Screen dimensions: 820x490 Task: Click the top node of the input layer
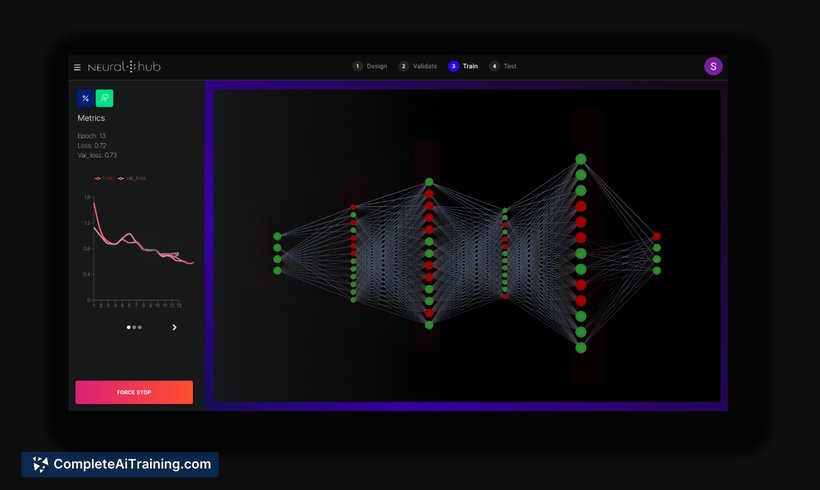click(x=277, y=237)
